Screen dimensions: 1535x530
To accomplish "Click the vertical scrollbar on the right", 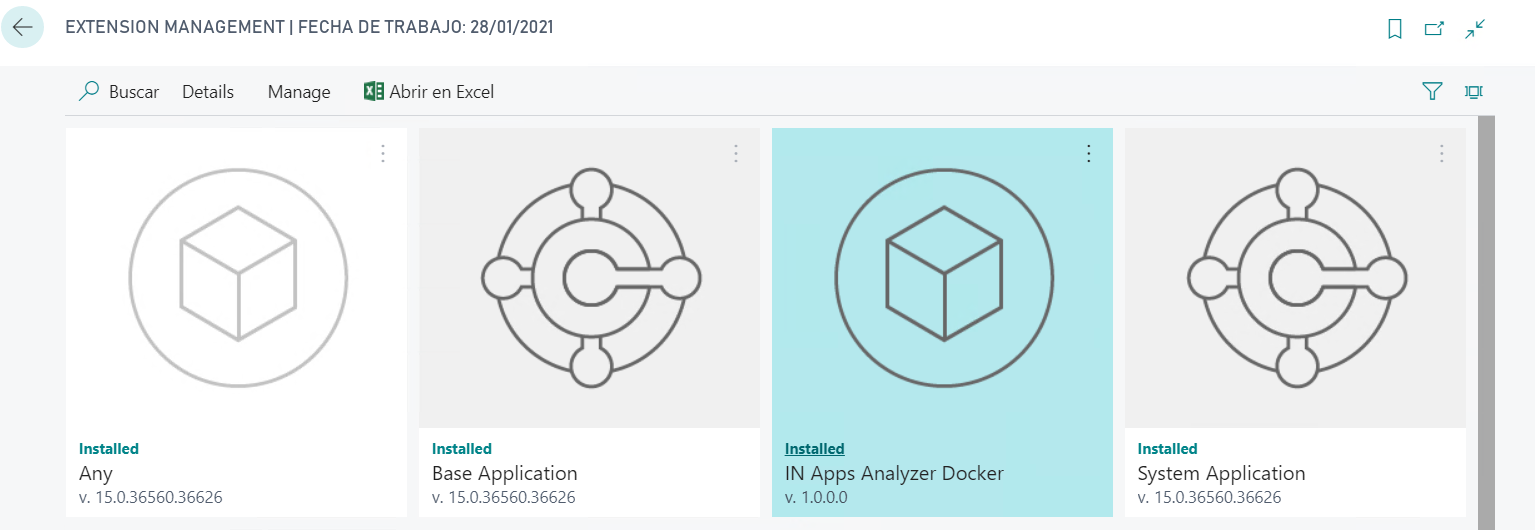I will [1485, 320].
